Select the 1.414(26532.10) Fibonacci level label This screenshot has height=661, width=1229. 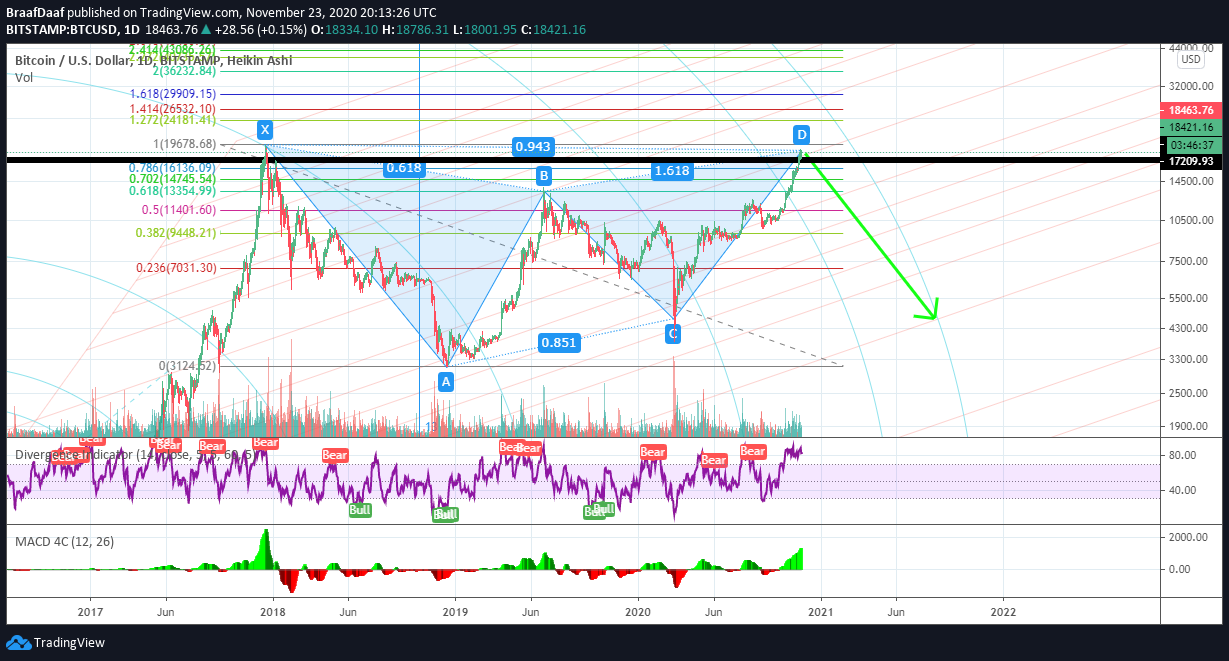(172, 108)
